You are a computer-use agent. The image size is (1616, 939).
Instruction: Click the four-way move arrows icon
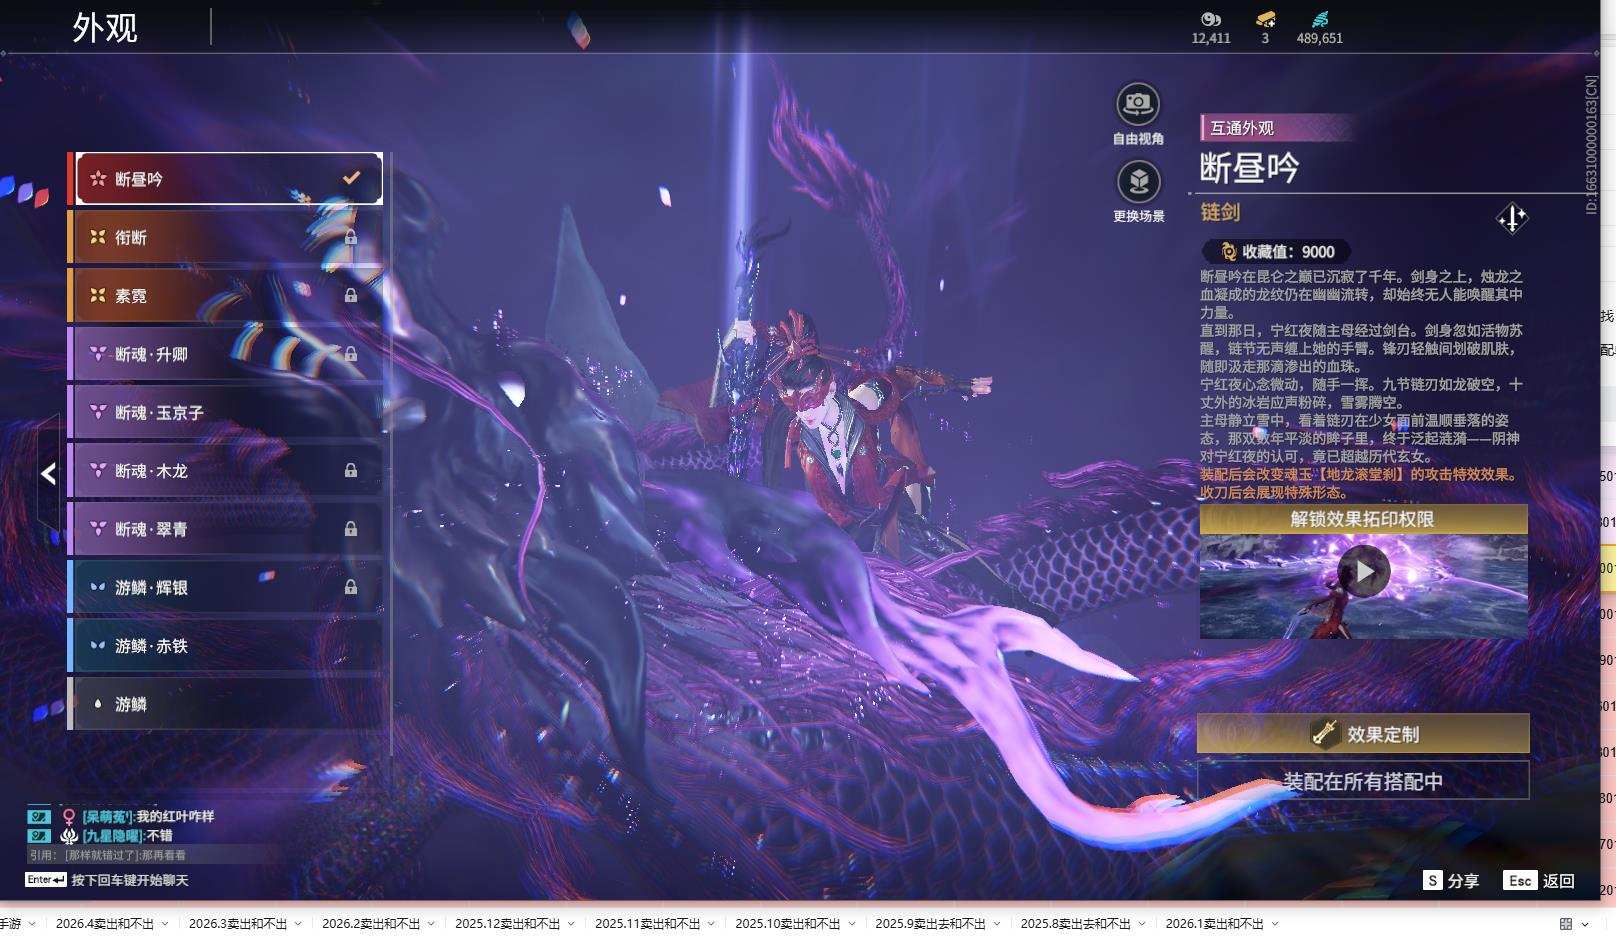click(1512, 218)
